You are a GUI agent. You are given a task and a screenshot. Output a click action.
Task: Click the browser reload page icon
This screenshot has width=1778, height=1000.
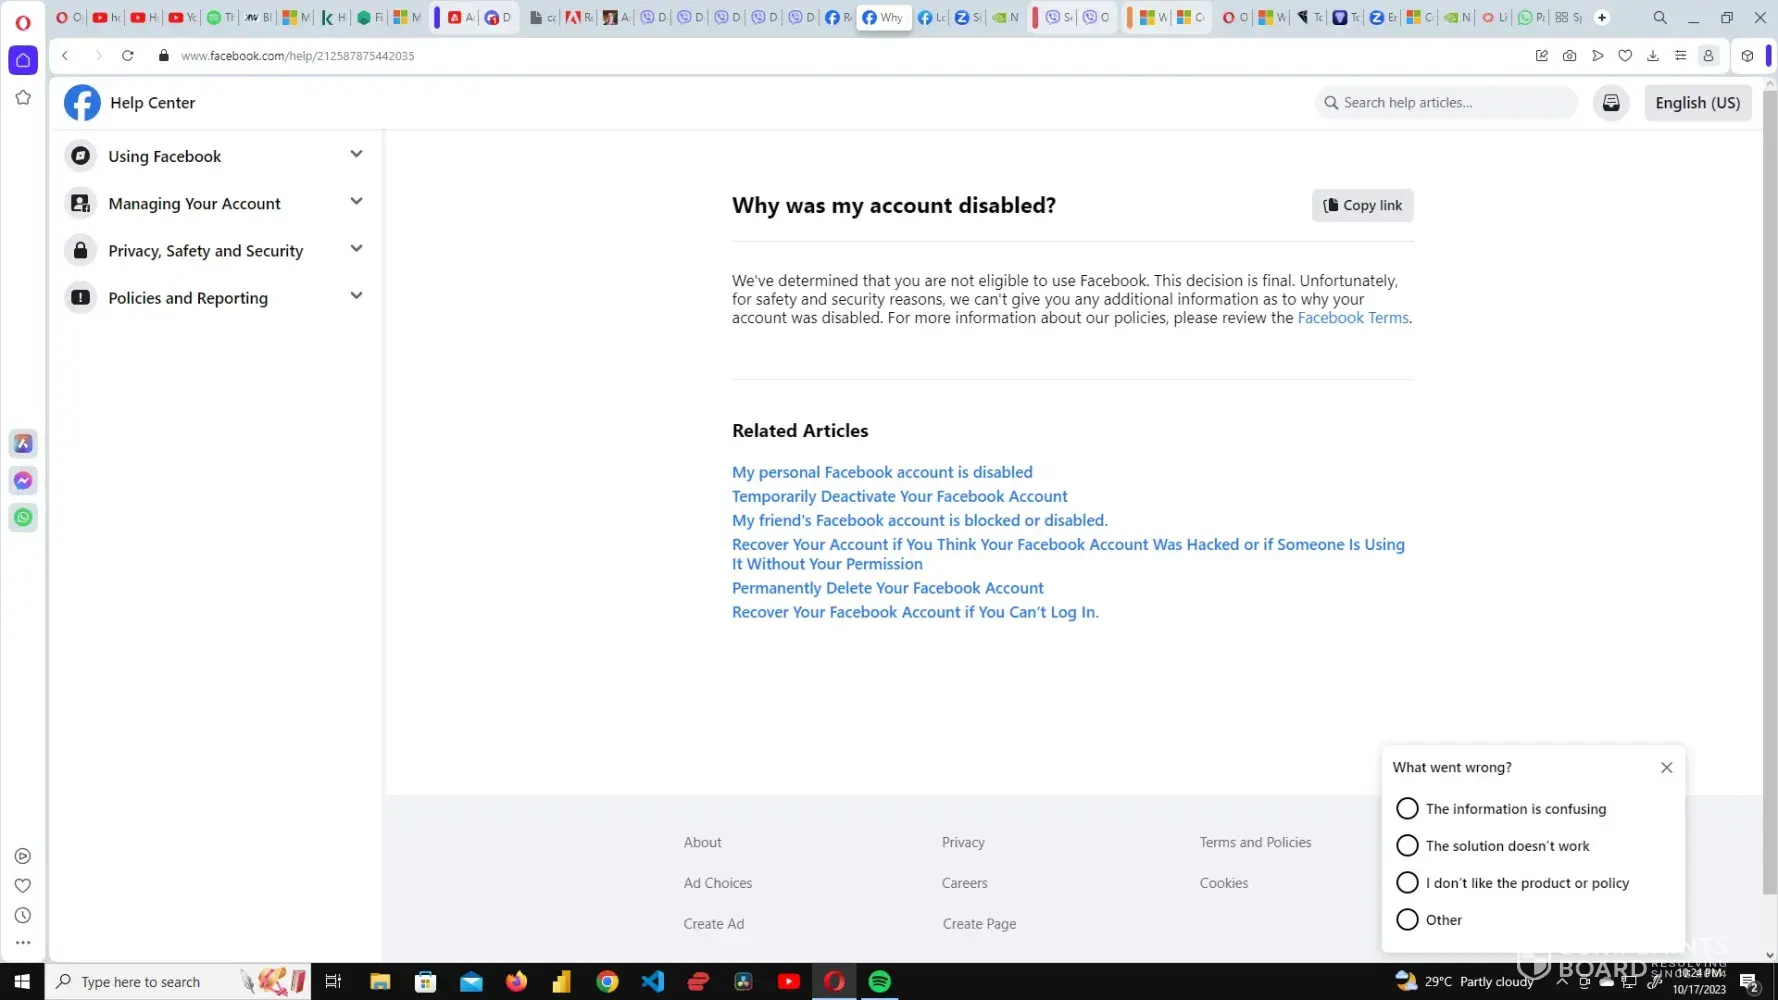128,56
